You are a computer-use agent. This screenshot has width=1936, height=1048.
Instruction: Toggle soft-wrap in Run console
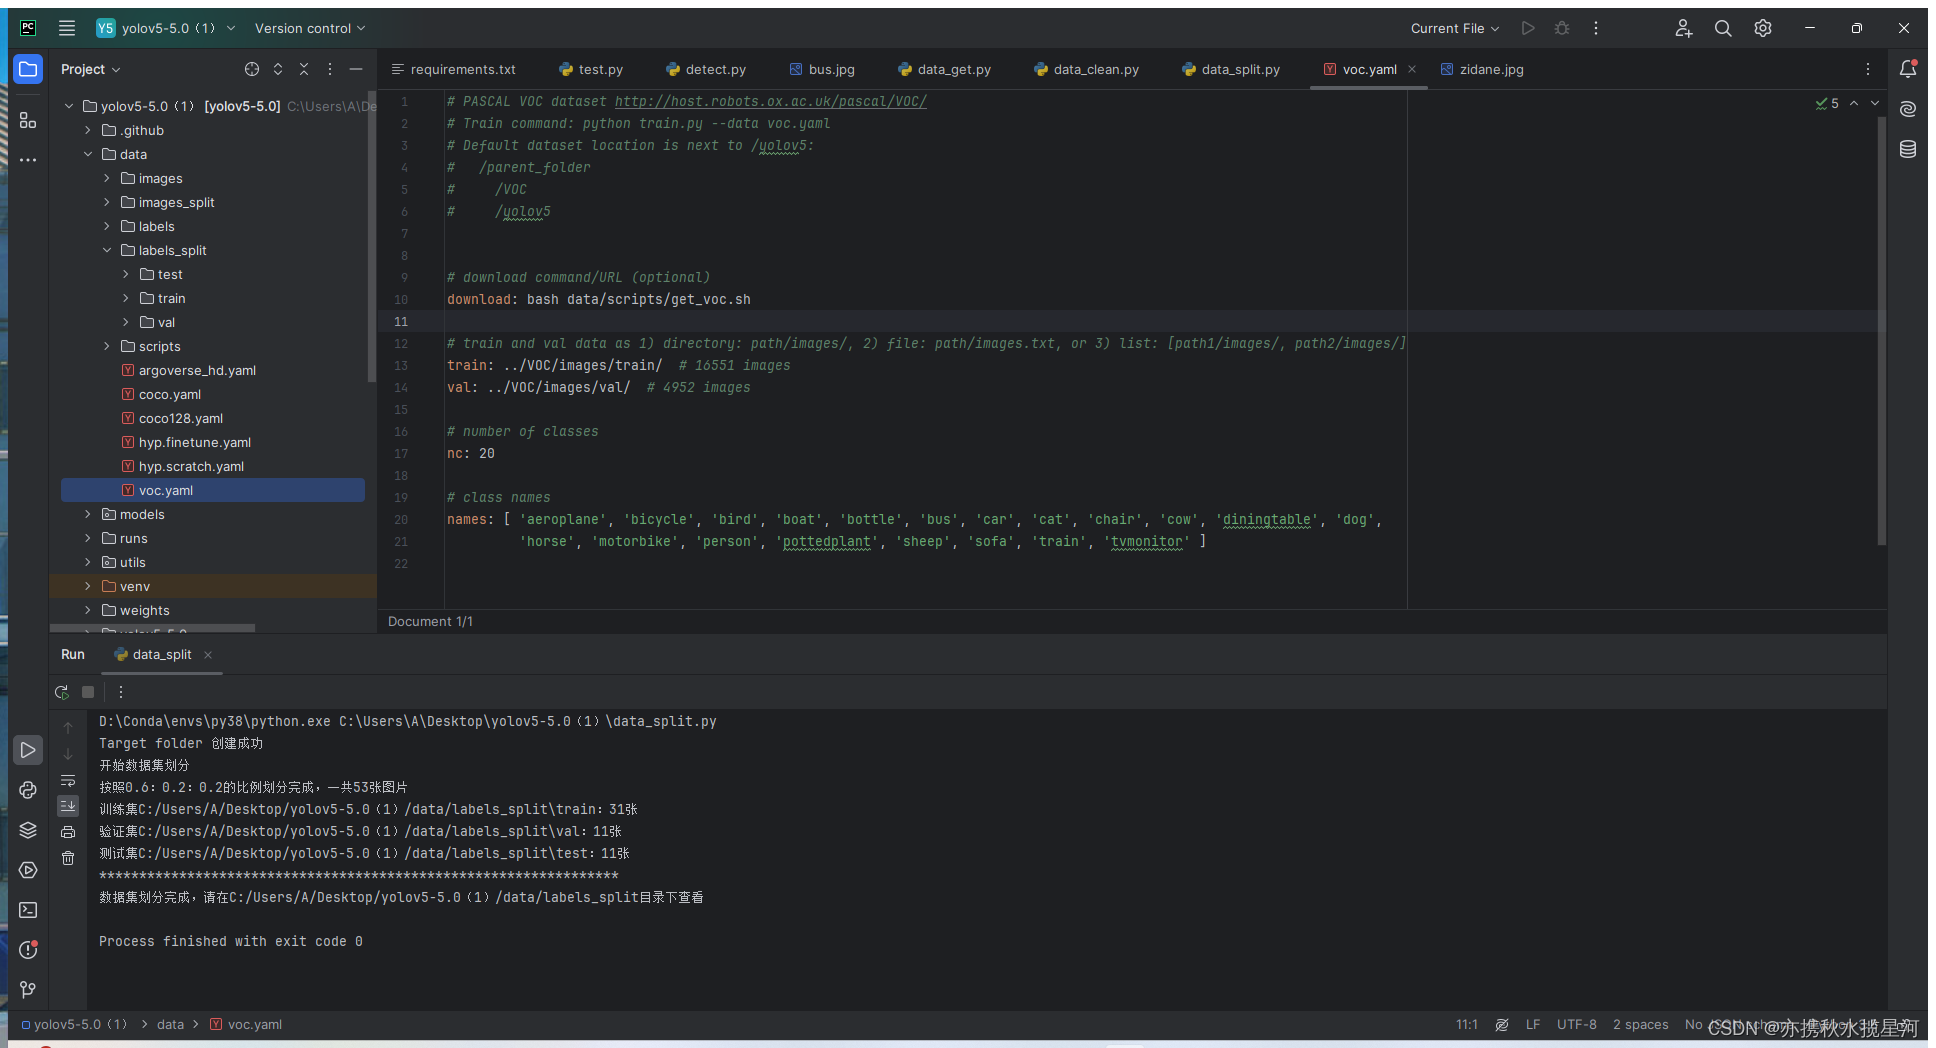[68, 780]
